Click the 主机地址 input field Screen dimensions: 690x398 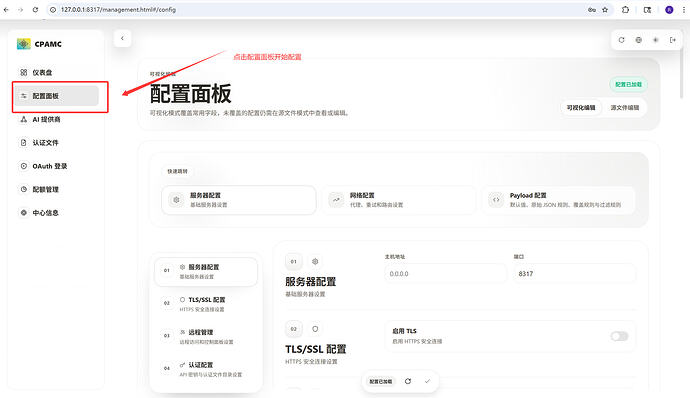coord(446,274)
